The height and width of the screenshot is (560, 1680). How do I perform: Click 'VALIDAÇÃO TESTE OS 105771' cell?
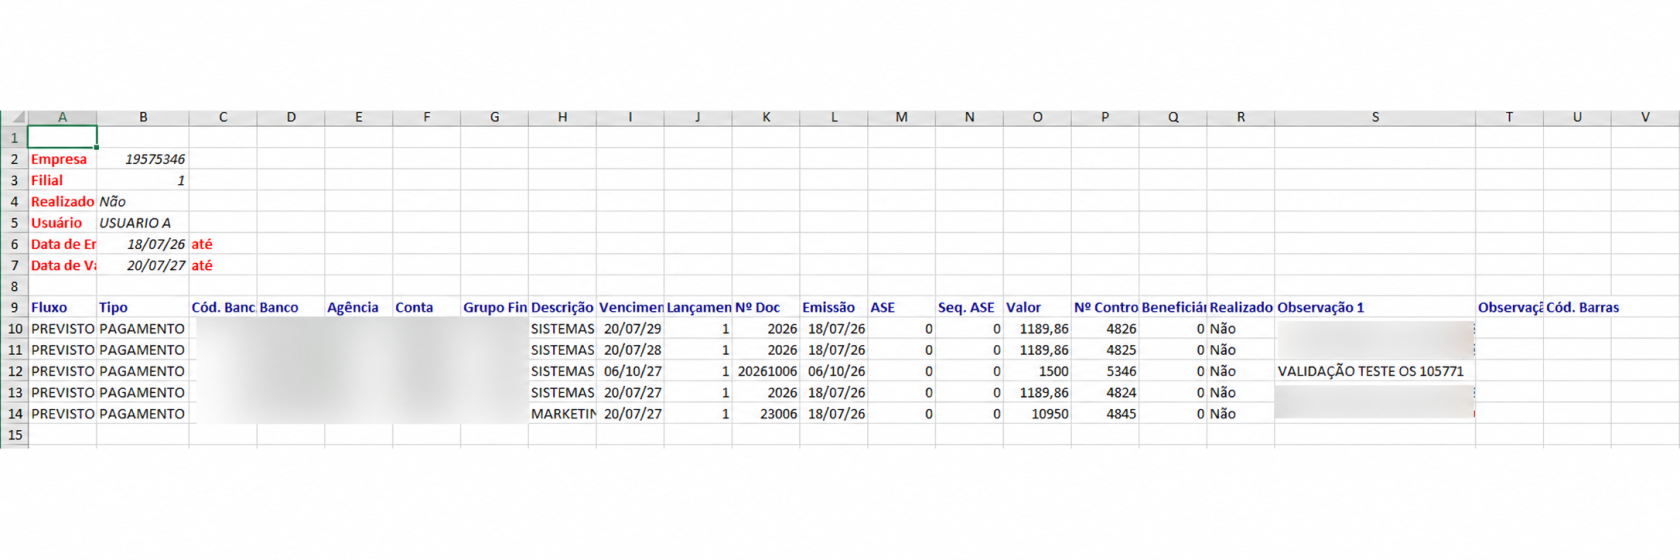click(1375, 371)
